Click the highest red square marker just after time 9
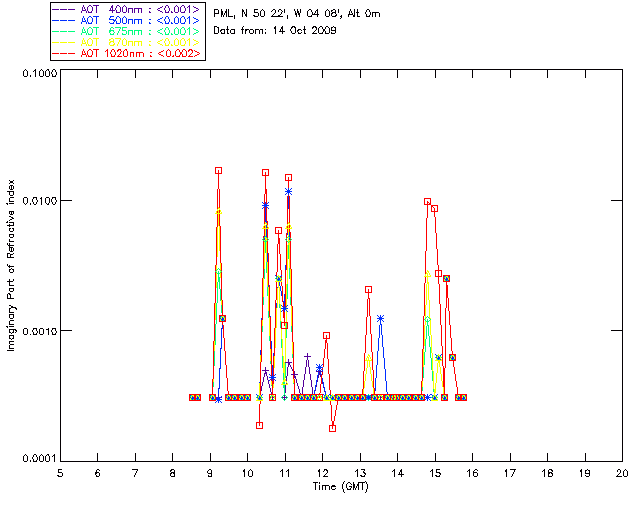The image size is (640, 512). point(218,171)
